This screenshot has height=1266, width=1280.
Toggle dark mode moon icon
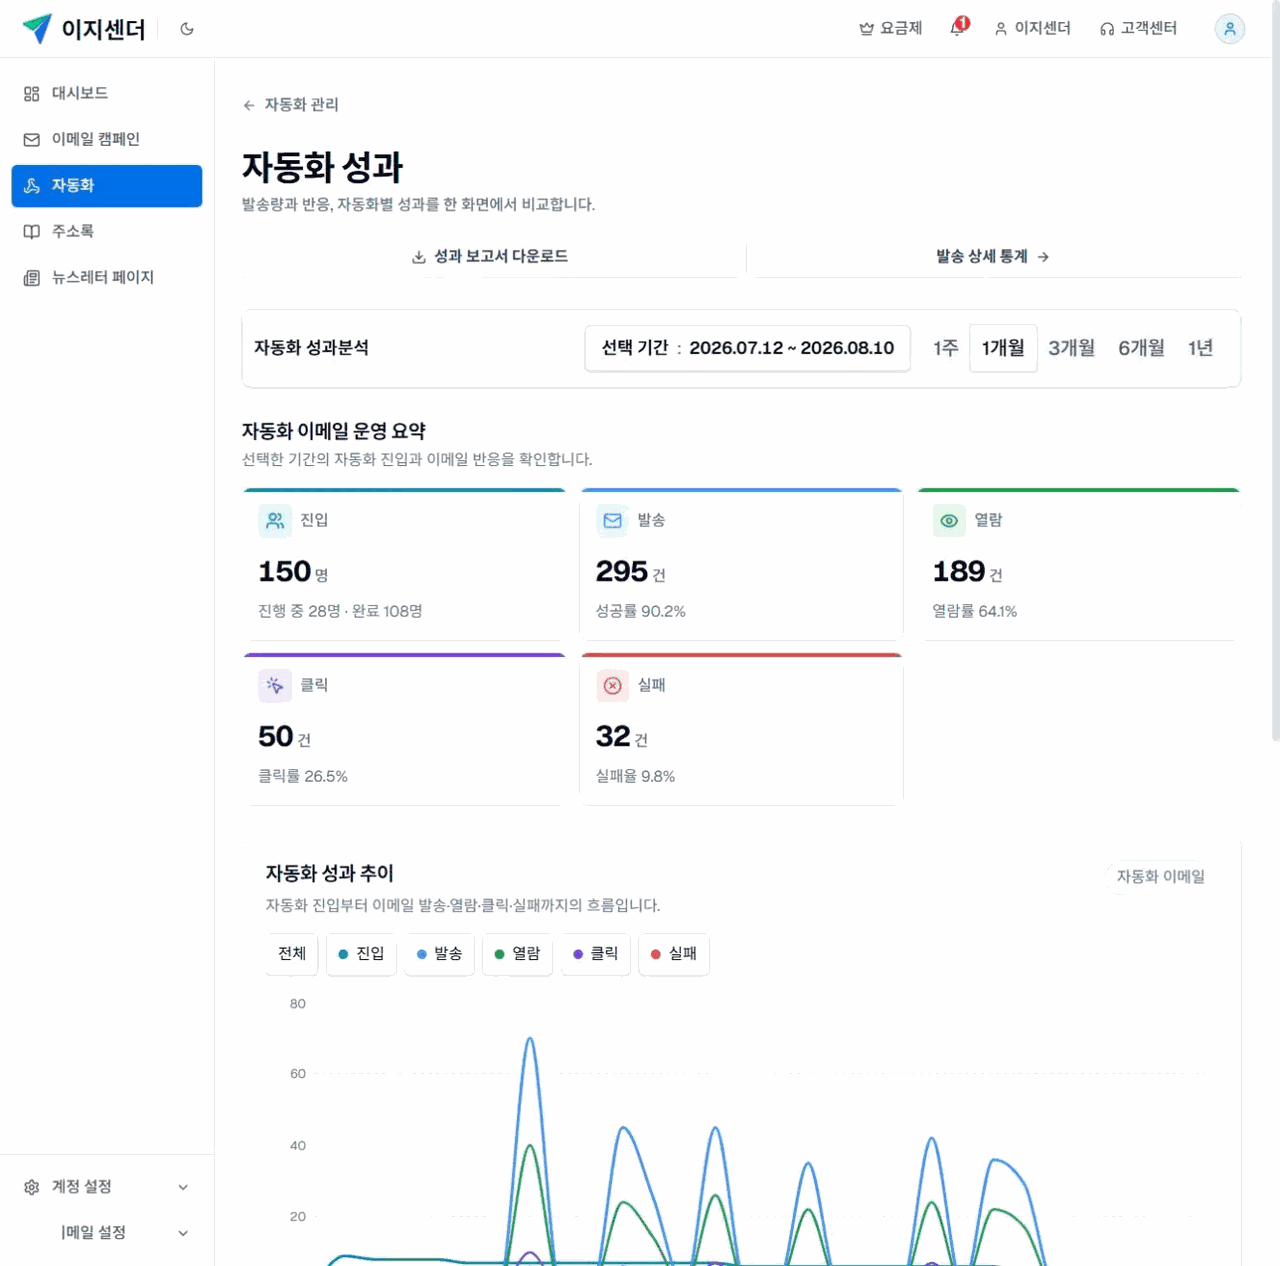tap(187, 29)
